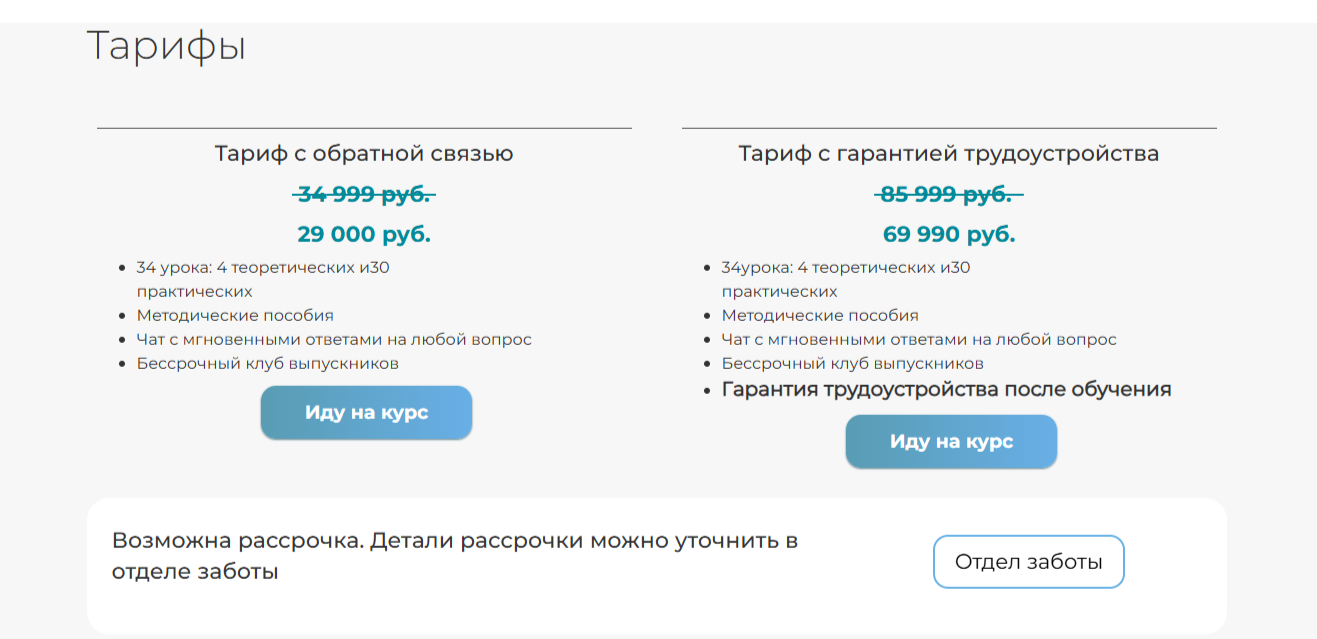Screen dimensions: 1317x639
Task: Click "Методические пособия" in the employment guarantee tariff
Action: click(x=820, y=316)
